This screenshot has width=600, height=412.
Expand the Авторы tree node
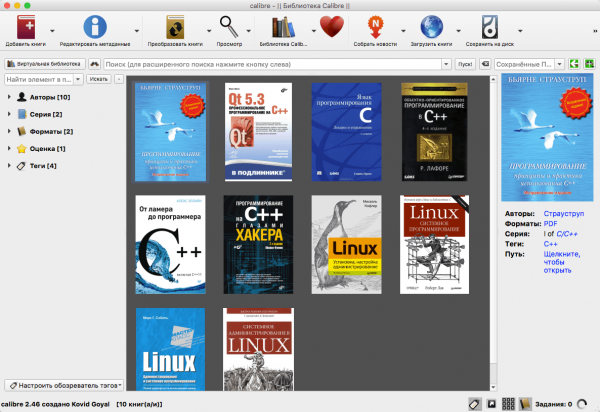9,97
